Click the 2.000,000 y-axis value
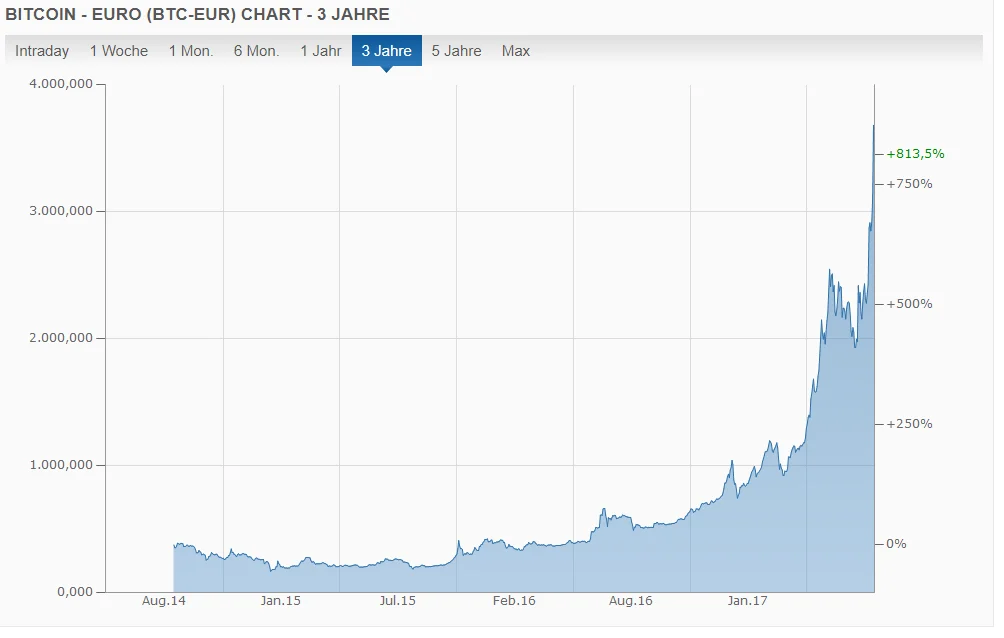The height and width of the screenshot is (638, 1004). coord(61,338)
